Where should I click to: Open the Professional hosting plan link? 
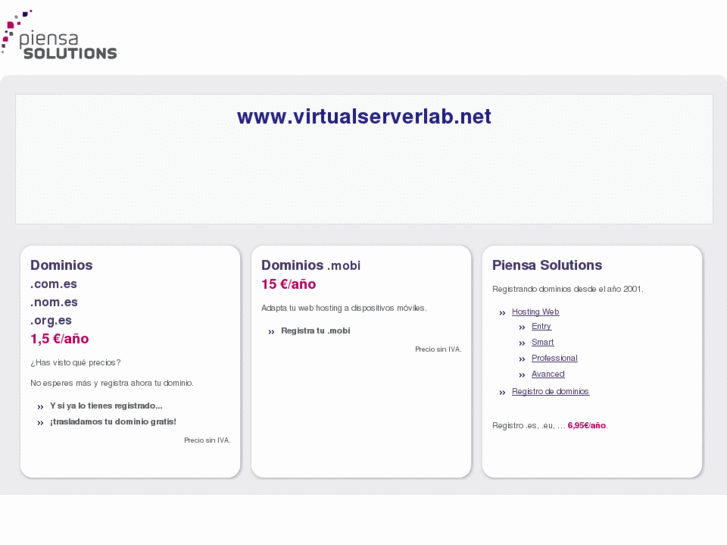click(555, 358)
